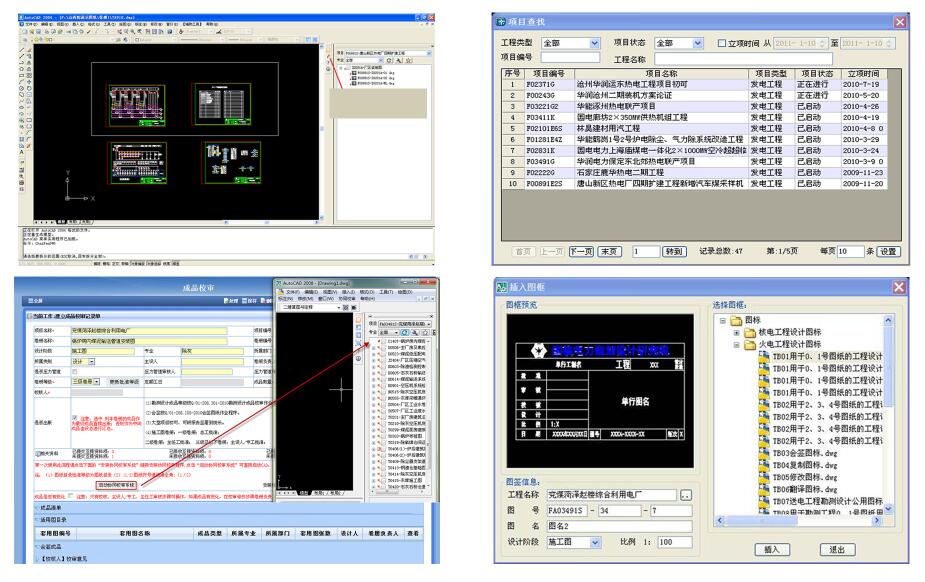This screenshot has height=582, width=925.
Task: Click the 插入图框 dialog title icon
Action: coord(502,287)
